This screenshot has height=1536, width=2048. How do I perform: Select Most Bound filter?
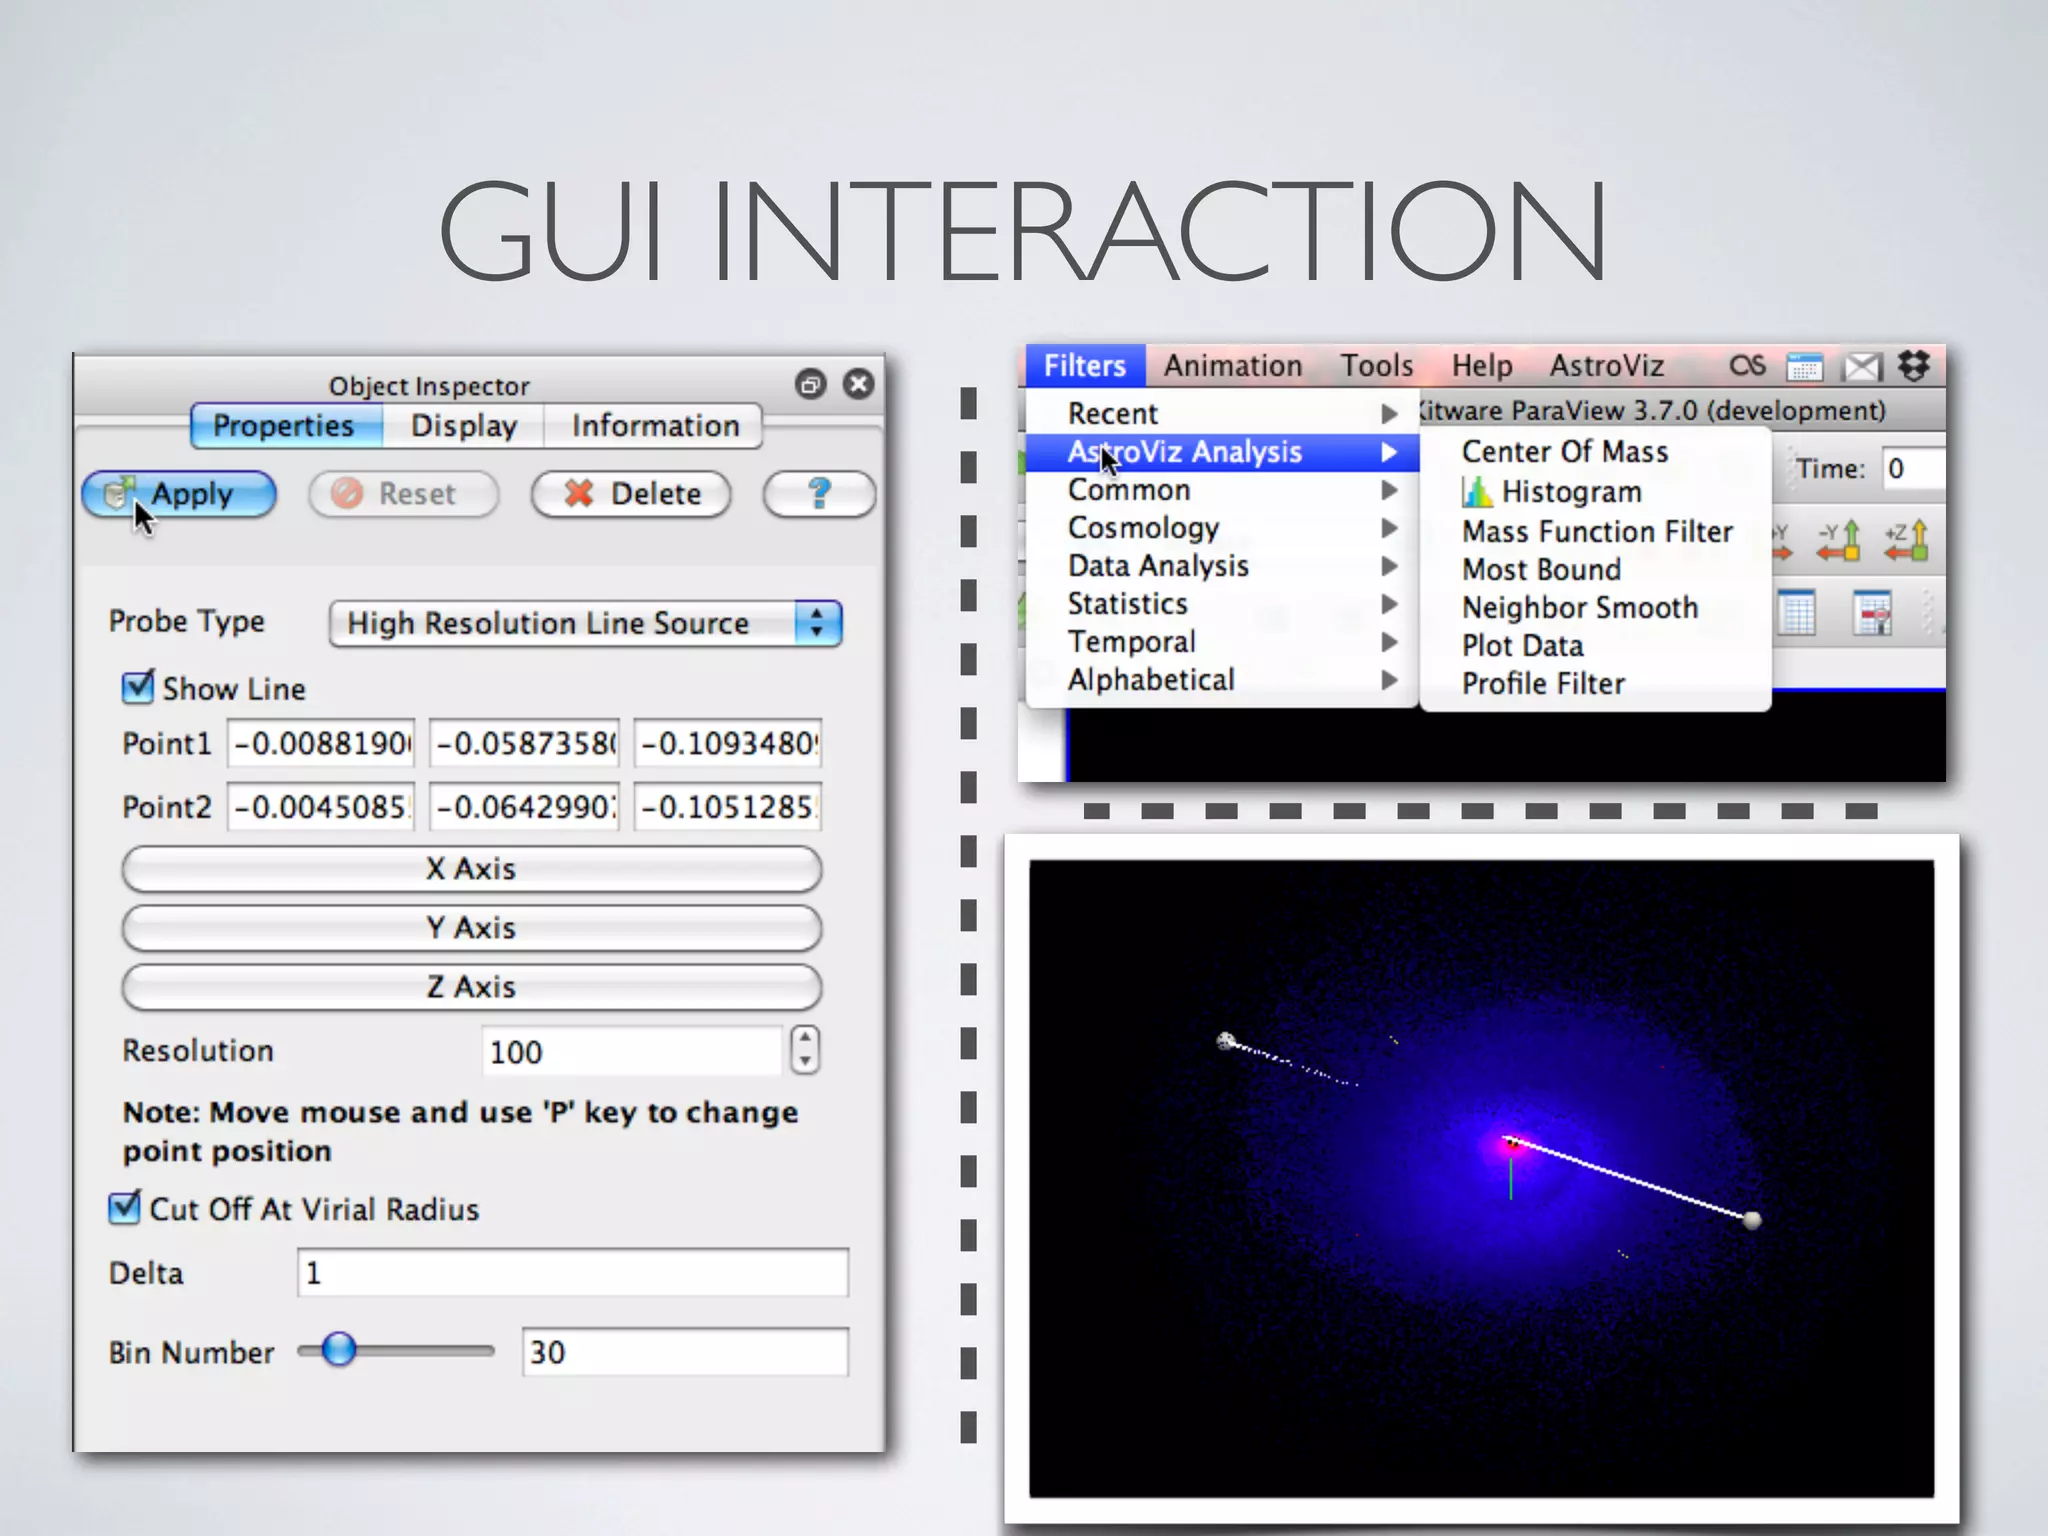coord(1541,569)
